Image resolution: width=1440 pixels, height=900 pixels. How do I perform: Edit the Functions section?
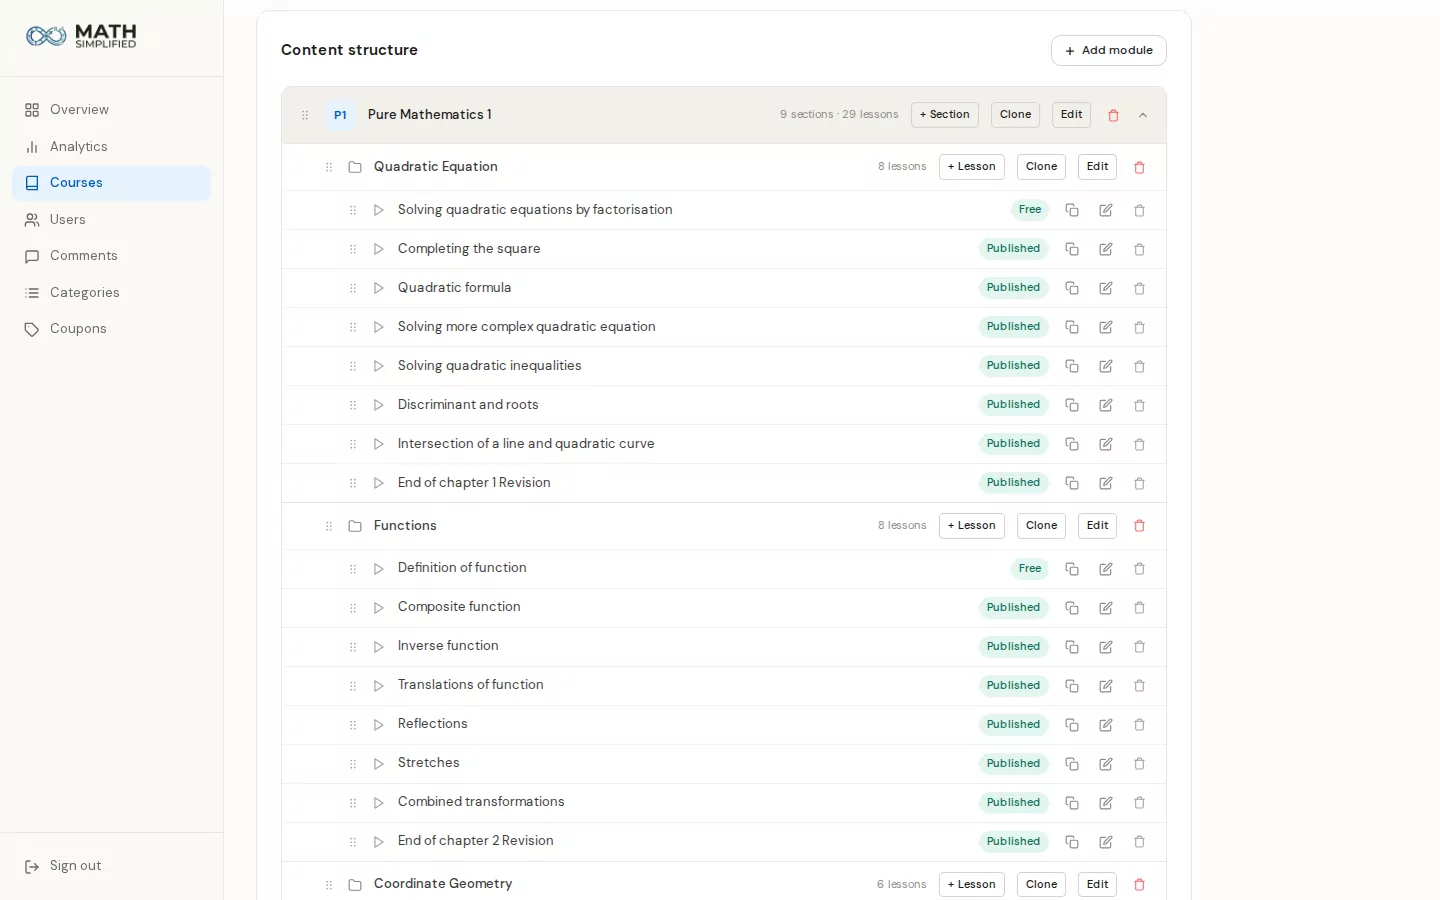(x=1097, y=526)
